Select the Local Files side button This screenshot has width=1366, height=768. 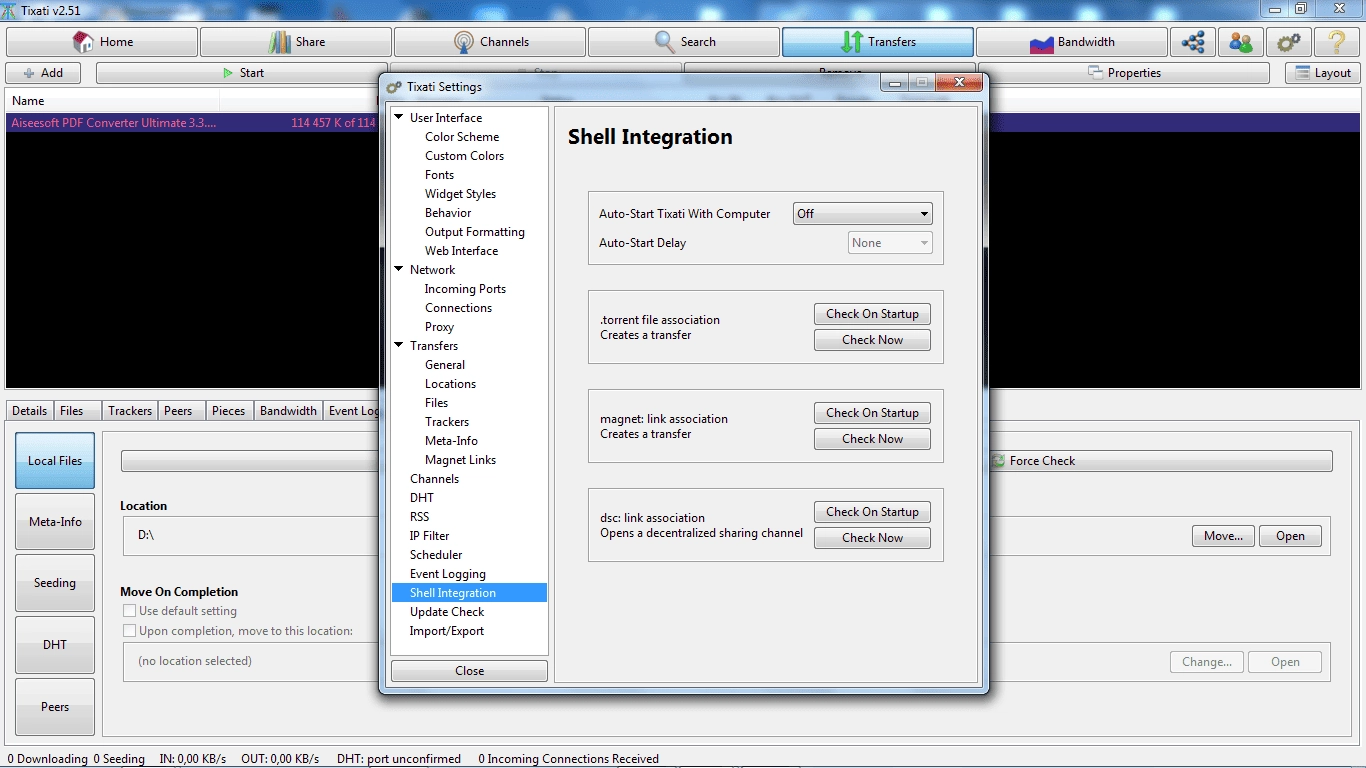pyautogui.click(x=55, y=461)
